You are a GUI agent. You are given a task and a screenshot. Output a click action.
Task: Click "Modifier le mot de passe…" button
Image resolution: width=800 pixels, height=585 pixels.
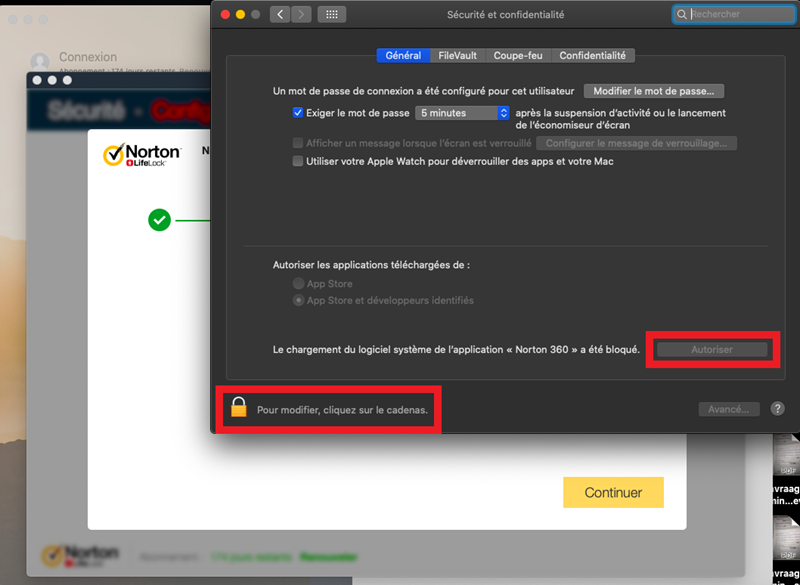[654, 91]
